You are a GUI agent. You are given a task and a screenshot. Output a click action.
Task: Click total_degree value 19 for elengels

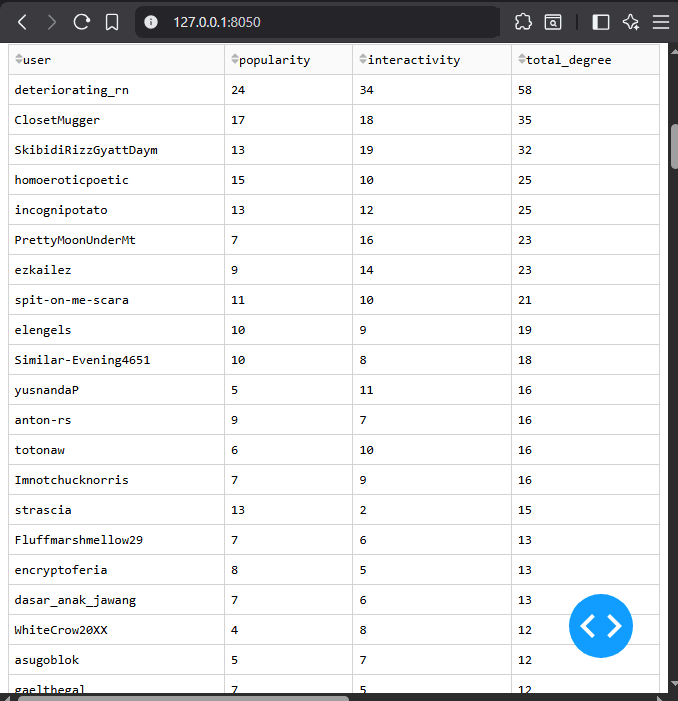(x=585, y=330)
